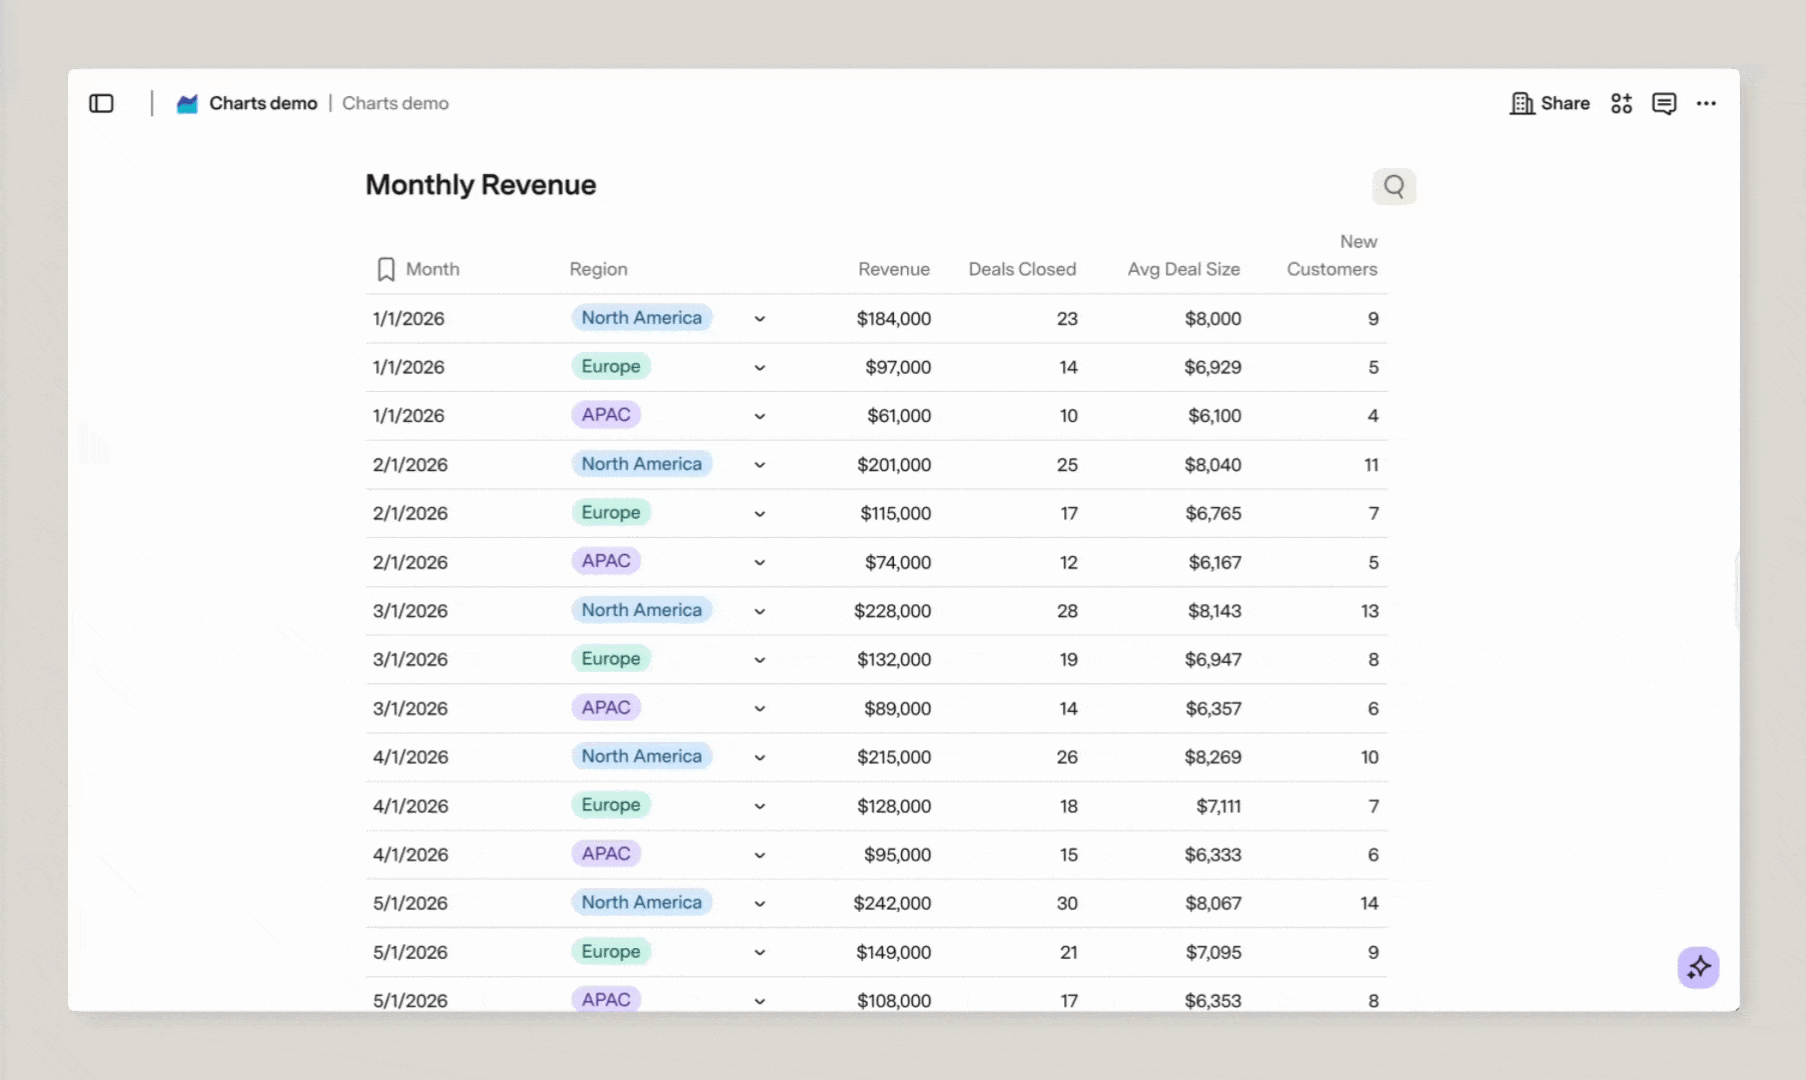Select the APAC tag in 3/1/2026 row
This screenshot has height=1080, width=1806.
606,708
